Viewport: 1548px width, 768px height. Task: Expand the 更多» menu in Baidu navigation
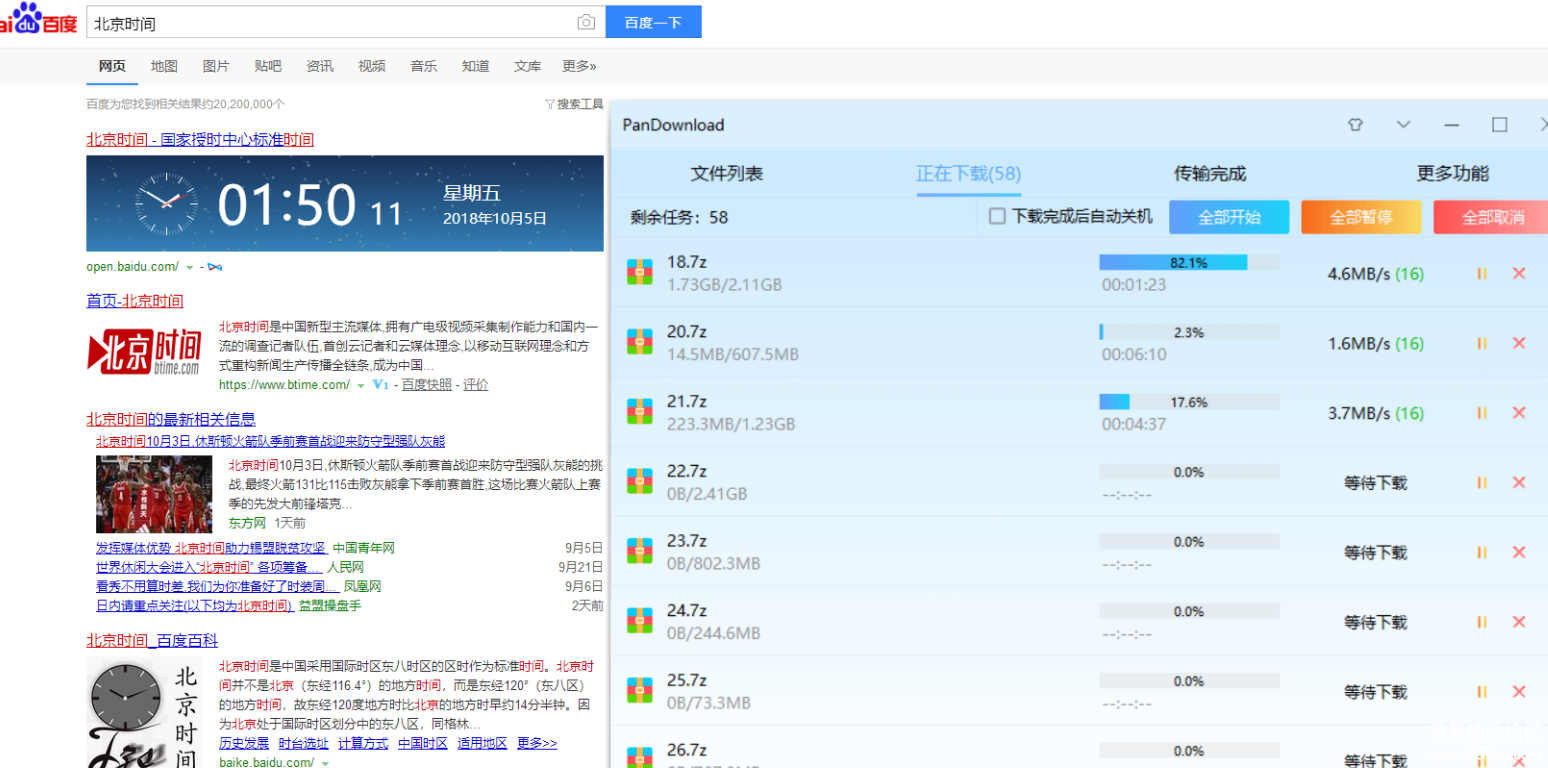(x=578, y=66)
